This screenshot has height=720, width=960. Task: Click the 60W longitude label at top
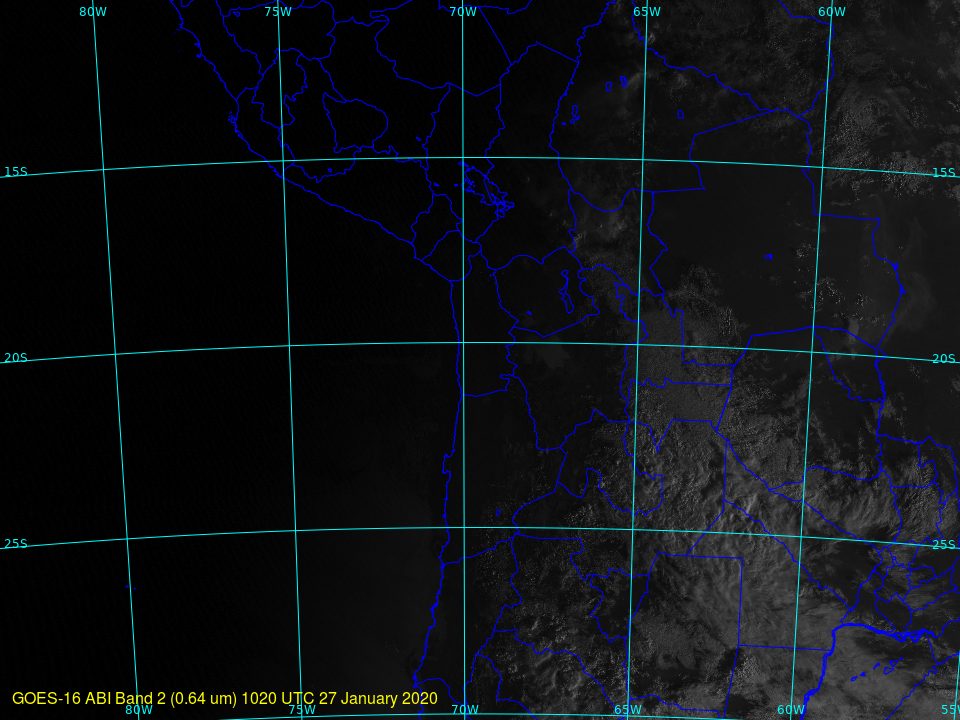pyautogui.click(x=831, y=12)
